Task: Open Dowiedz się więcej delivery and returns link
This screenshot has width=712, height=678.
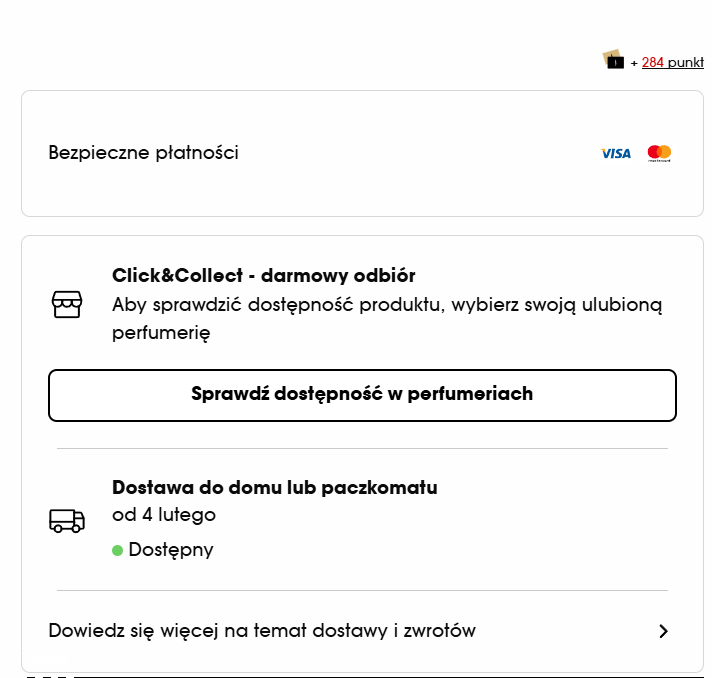Action: [x=262, y=631]
